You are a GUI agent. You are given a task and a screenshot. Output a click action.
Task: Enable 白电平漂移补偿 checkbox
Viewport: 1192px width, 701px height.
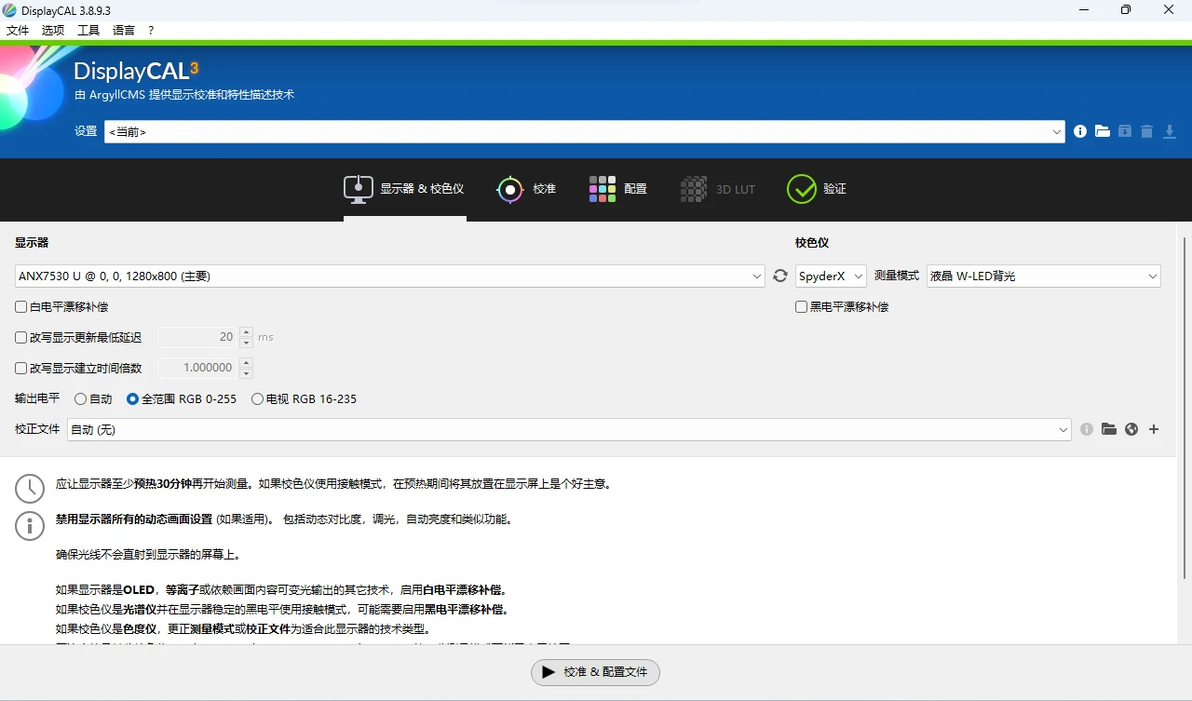21,307
